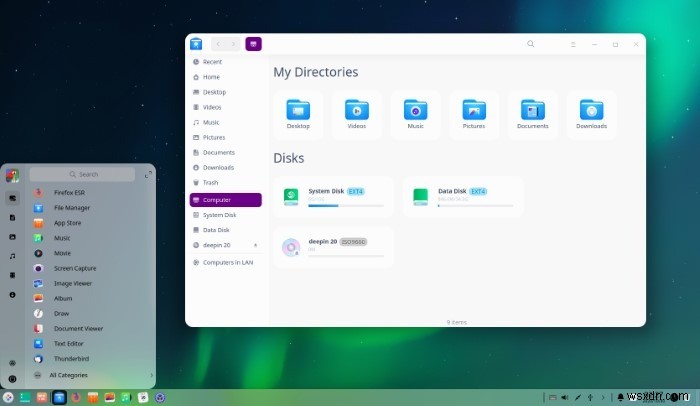Select Home in the sidebar
Image resolution: width=700 pixels, height=406 pixels.
(x=225, y=77)
